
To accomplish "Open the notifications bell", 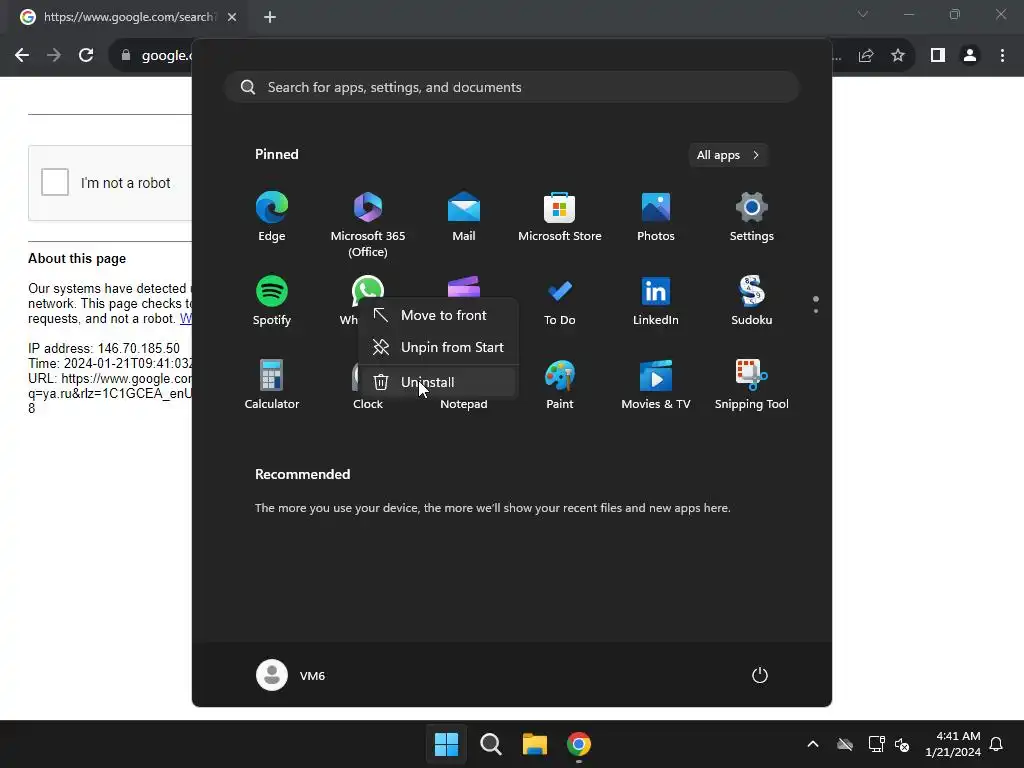I will click(997, 744).
